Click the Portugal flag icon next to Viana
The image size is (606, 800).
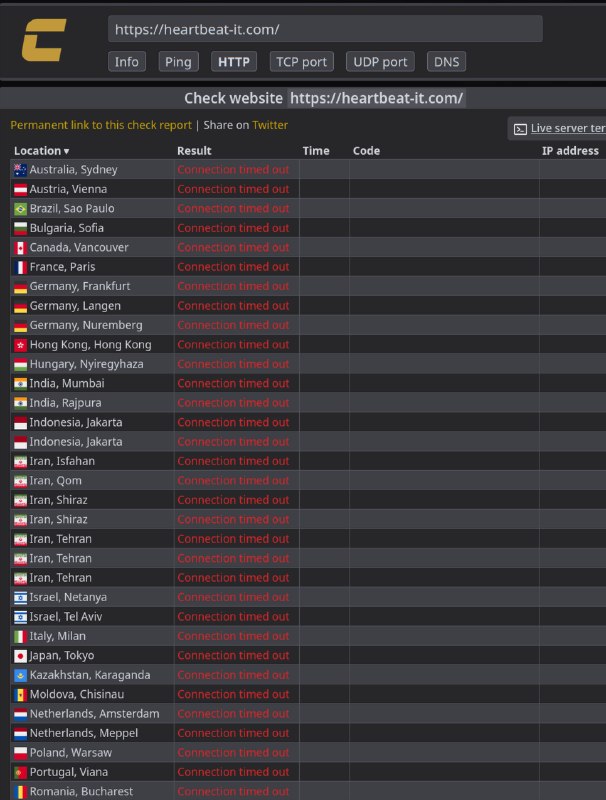click(x=20, y=772)
